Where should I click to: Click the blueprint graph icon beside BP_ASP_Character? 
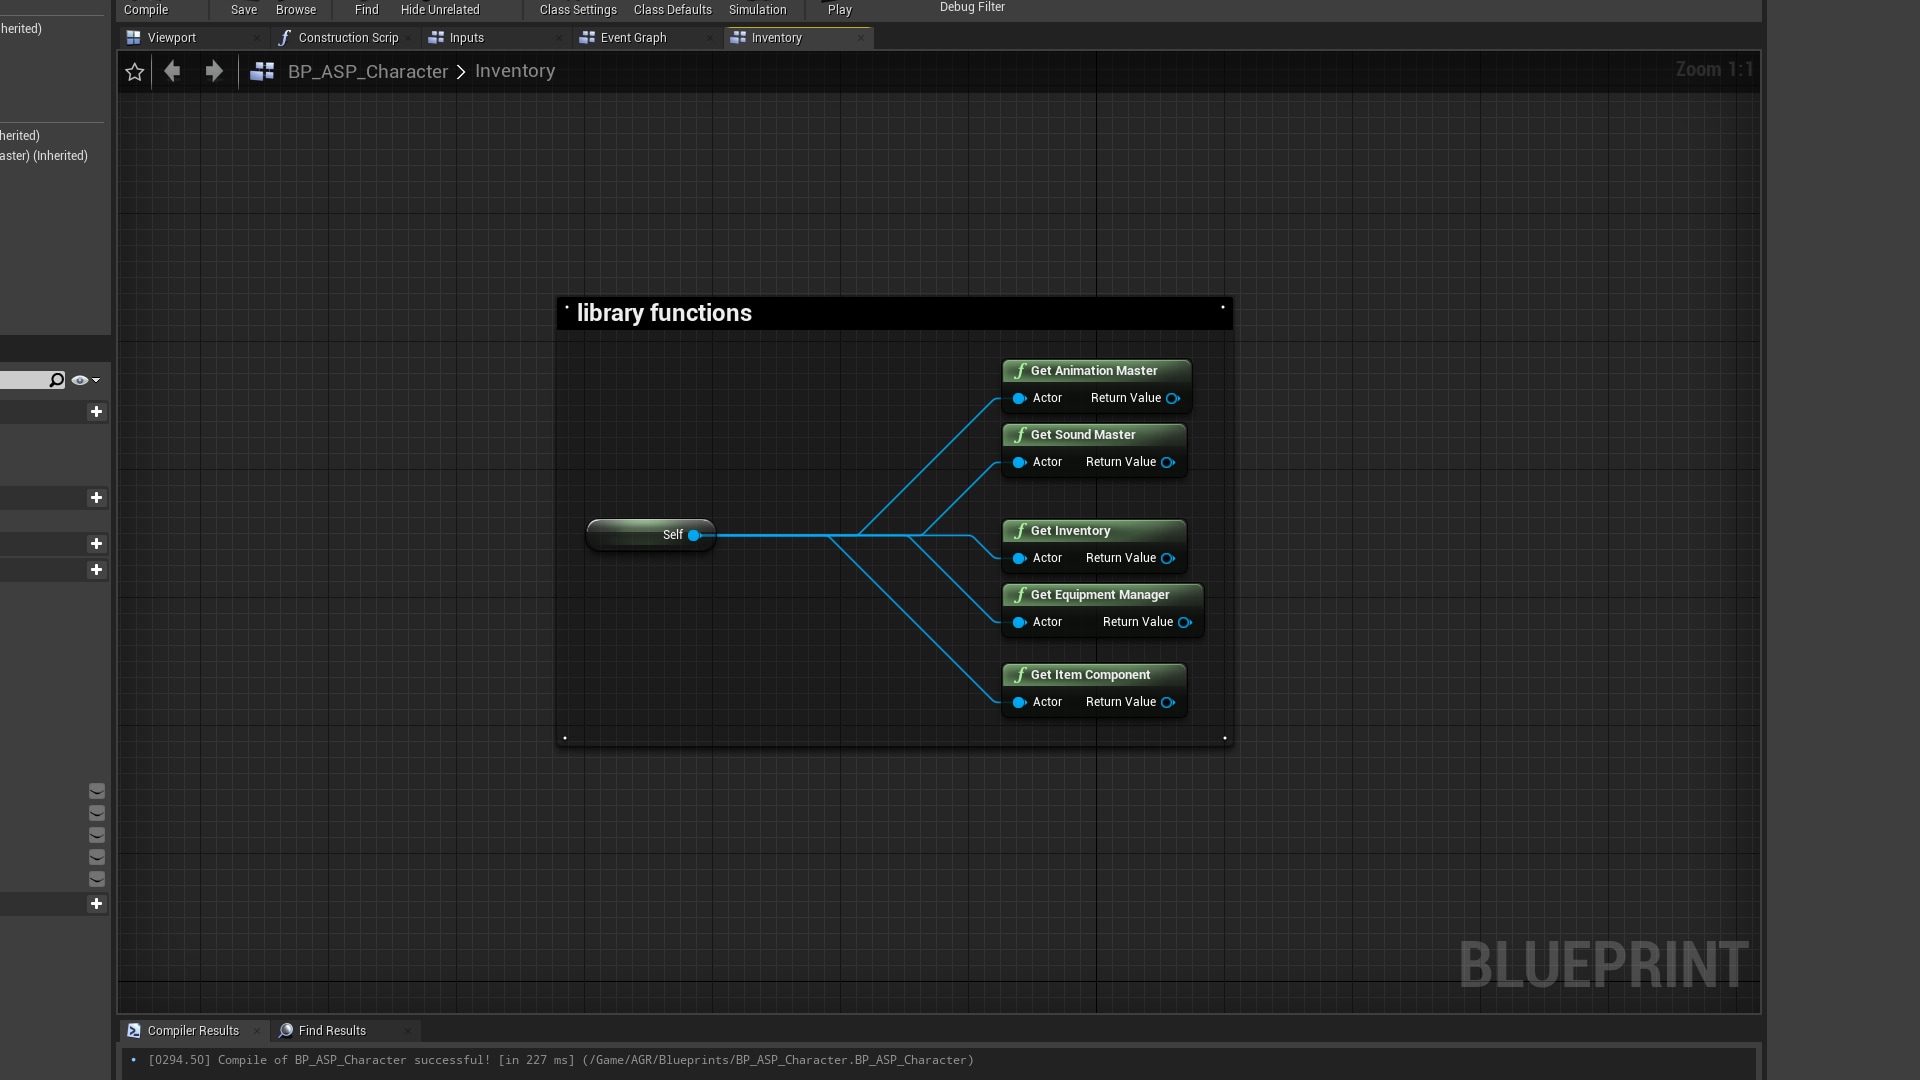[x=262, y=72]
